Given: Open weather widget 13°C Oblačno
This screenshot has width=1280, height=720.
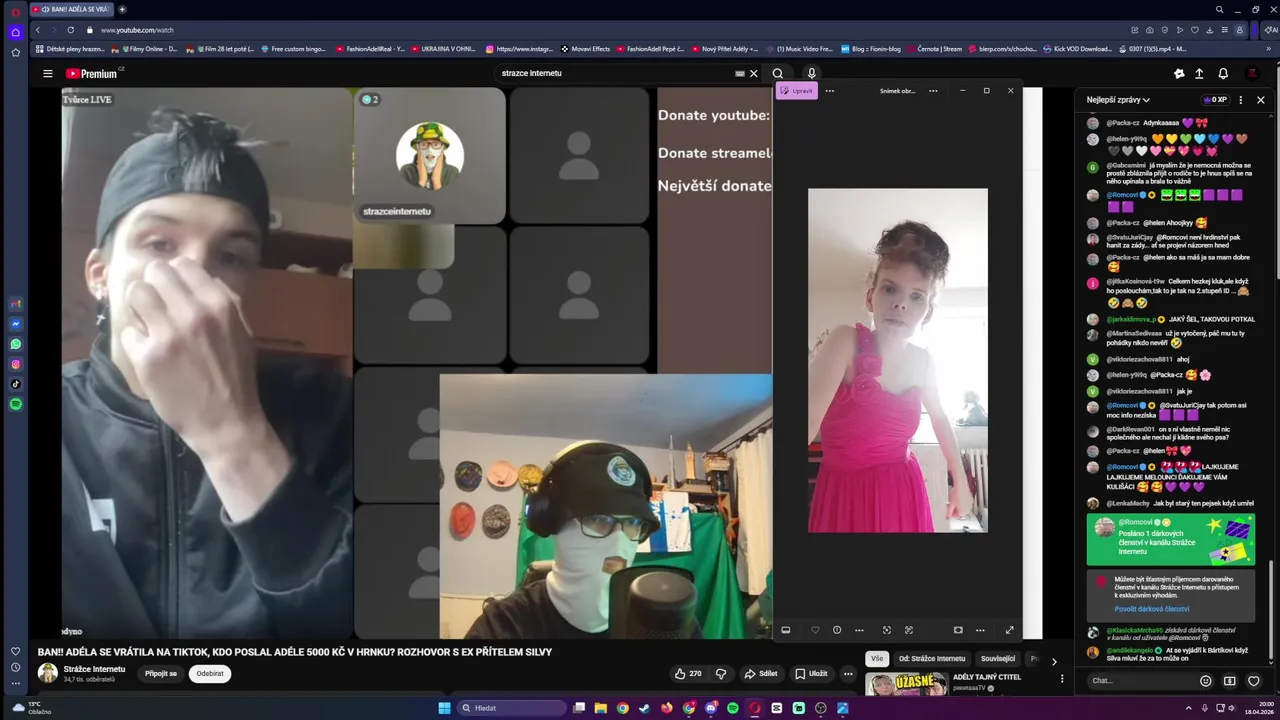Looking at the screenshot, I should coord(32,708).
